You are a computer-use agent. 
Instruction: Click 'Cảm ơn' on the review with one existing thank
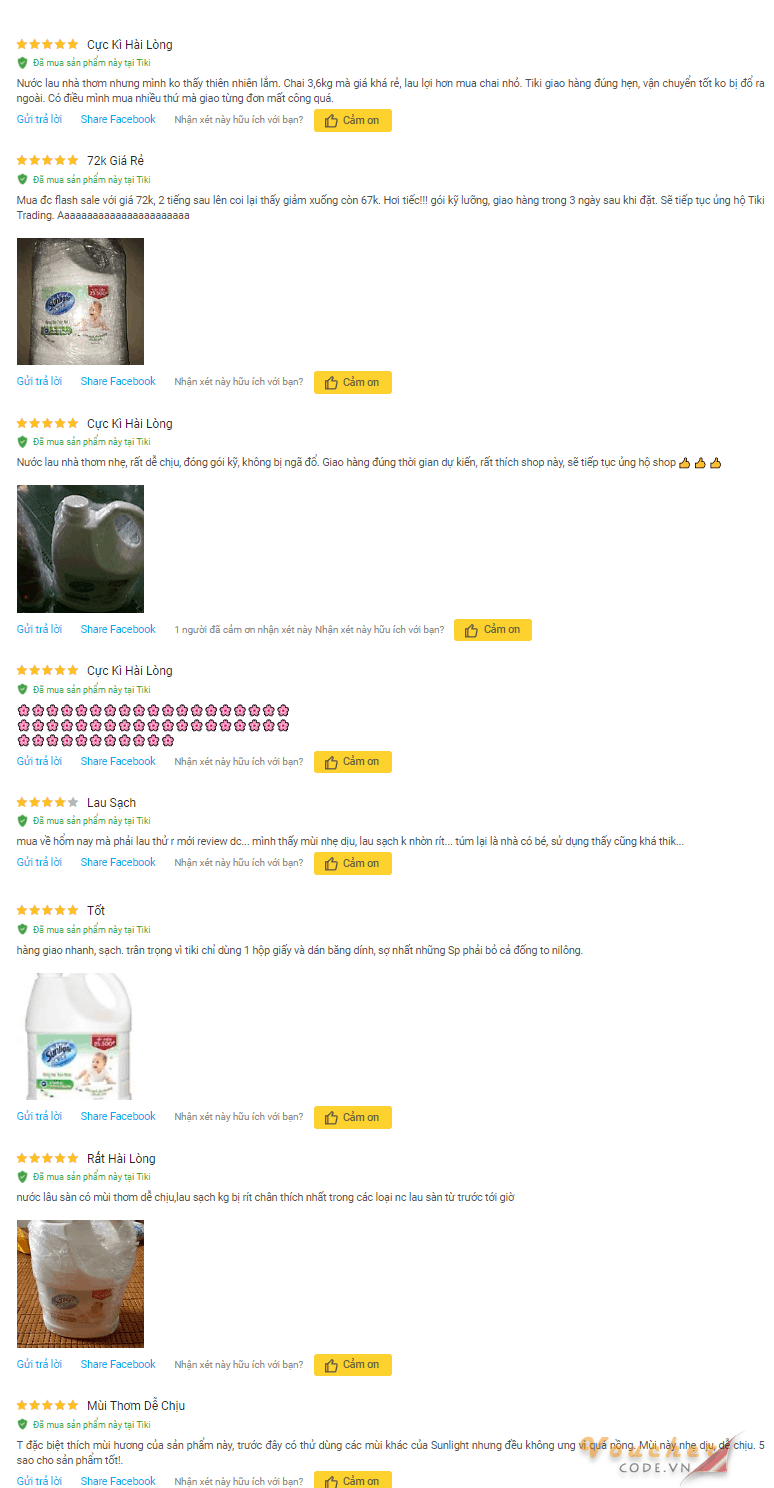tap(493, 630)
